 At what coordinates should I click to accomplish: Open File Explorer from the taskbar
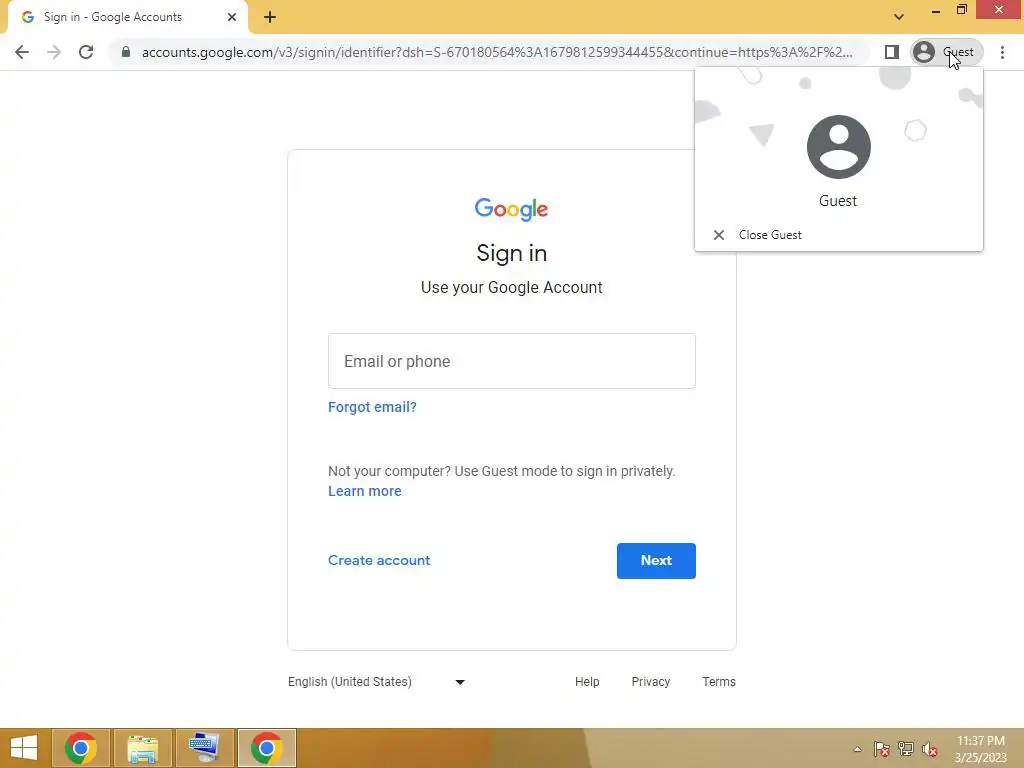point(142,748)
